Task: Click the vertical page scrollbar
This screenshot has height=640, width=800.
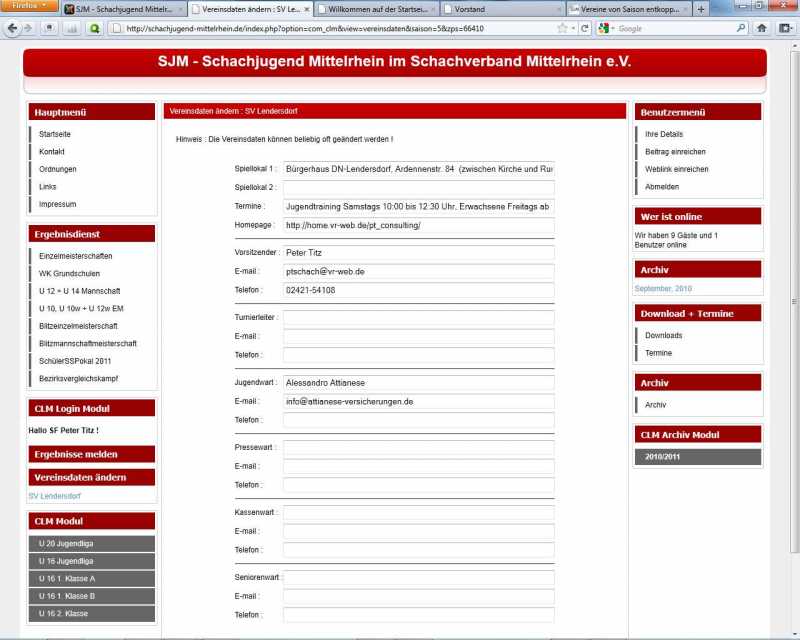Action: click(x=794, y=300)
